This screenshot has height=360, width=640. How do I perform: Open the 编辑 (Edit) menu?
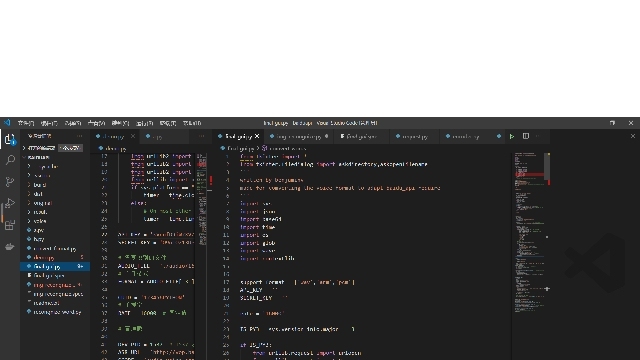[49, 123]
